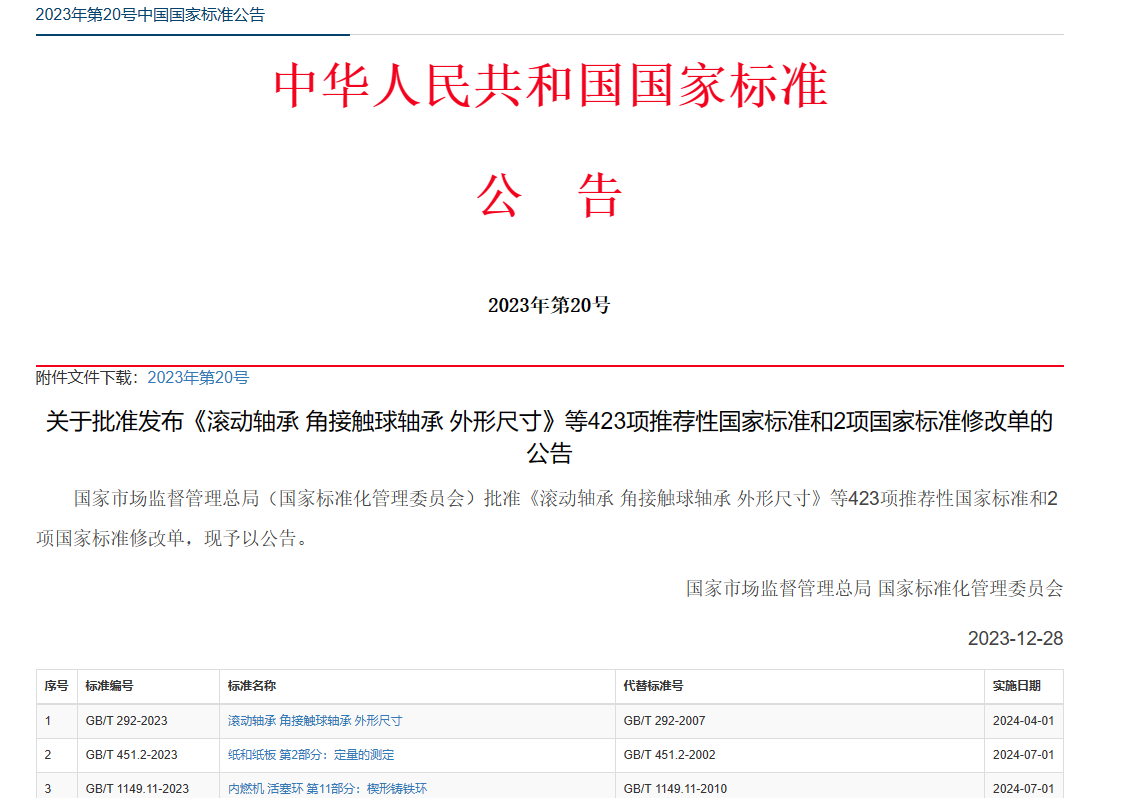Image resolution: width=1131 pixels, height=798 pixels.
Task: Select the GB/T 292-2023 standard number cell
Action: (x=126, y=720)
